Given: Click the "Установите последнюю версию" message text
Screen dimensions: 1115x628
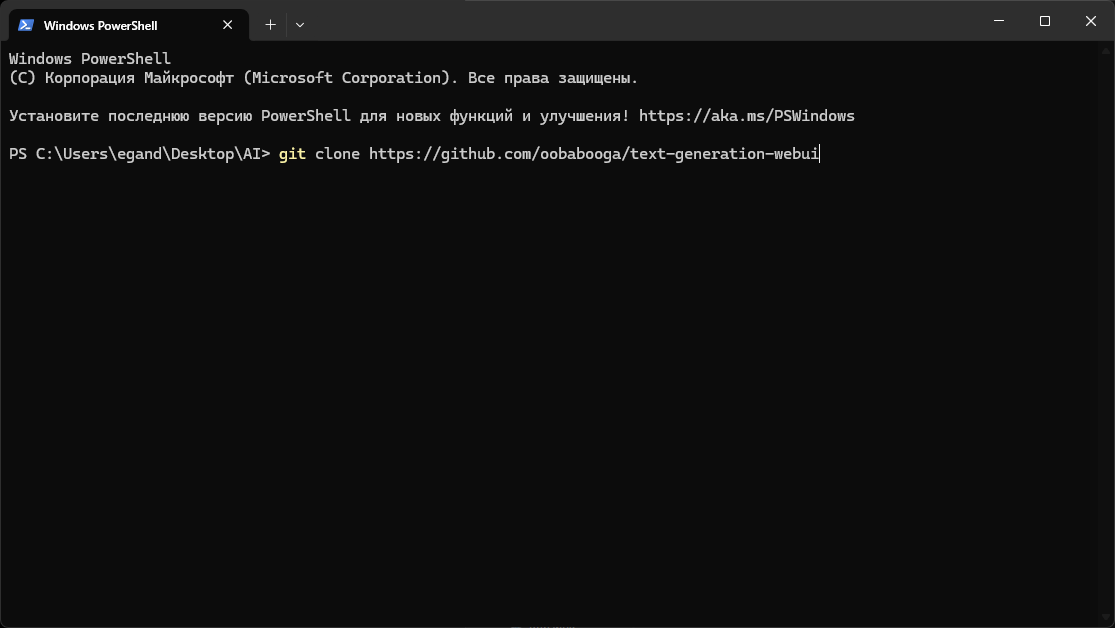Looking at the screenshot, I should (130, 116).
